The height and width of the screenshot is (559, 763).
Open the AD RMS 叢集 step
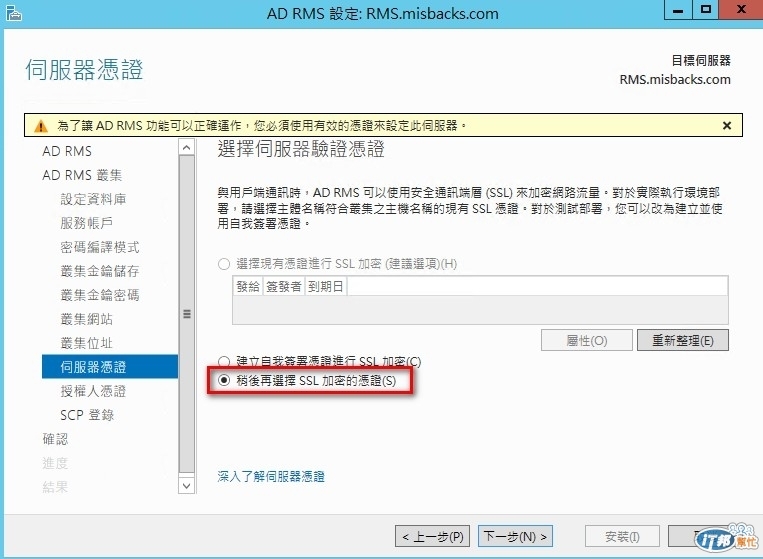click(x=82, y=175)
